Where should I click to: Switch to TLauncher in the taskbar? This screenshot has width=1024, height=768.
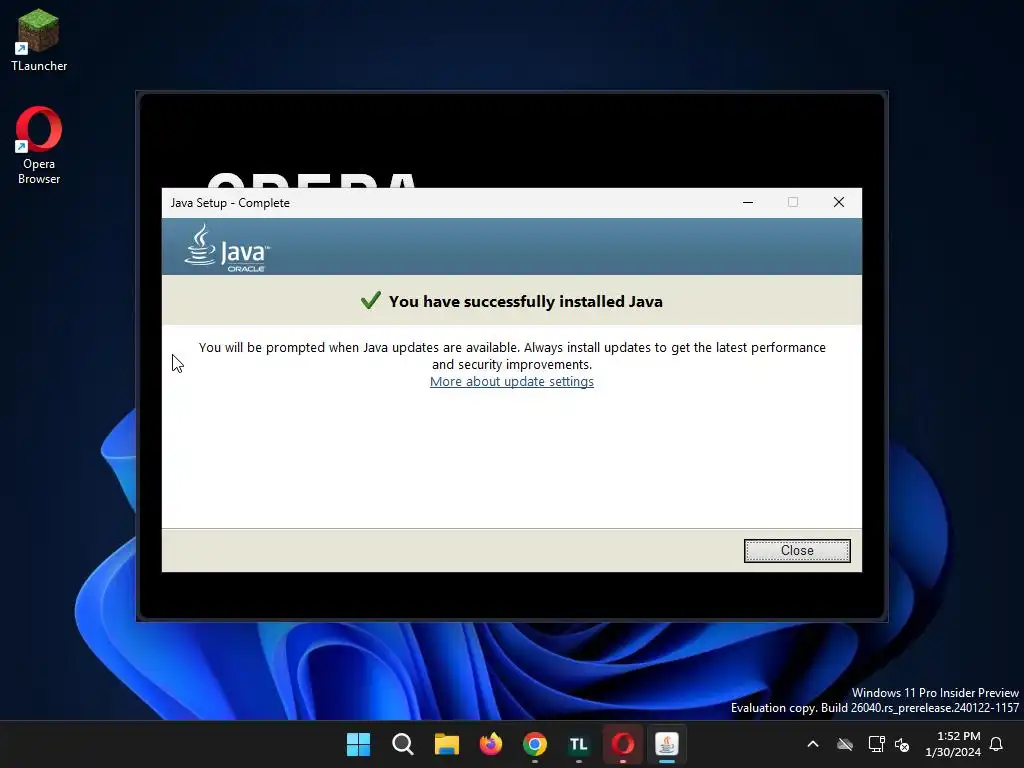pyautogui.click(x=579, y=744)
